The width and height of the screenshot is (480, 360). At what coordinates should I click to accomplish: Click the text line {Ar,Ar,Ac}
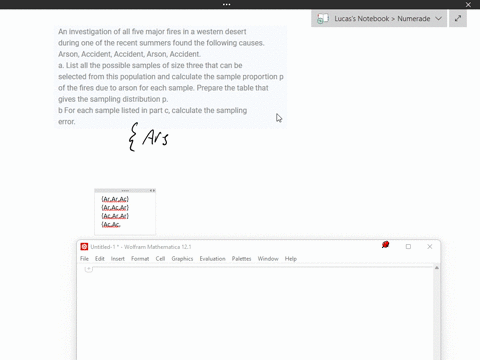pyautogui.click(x=115, y=199)
